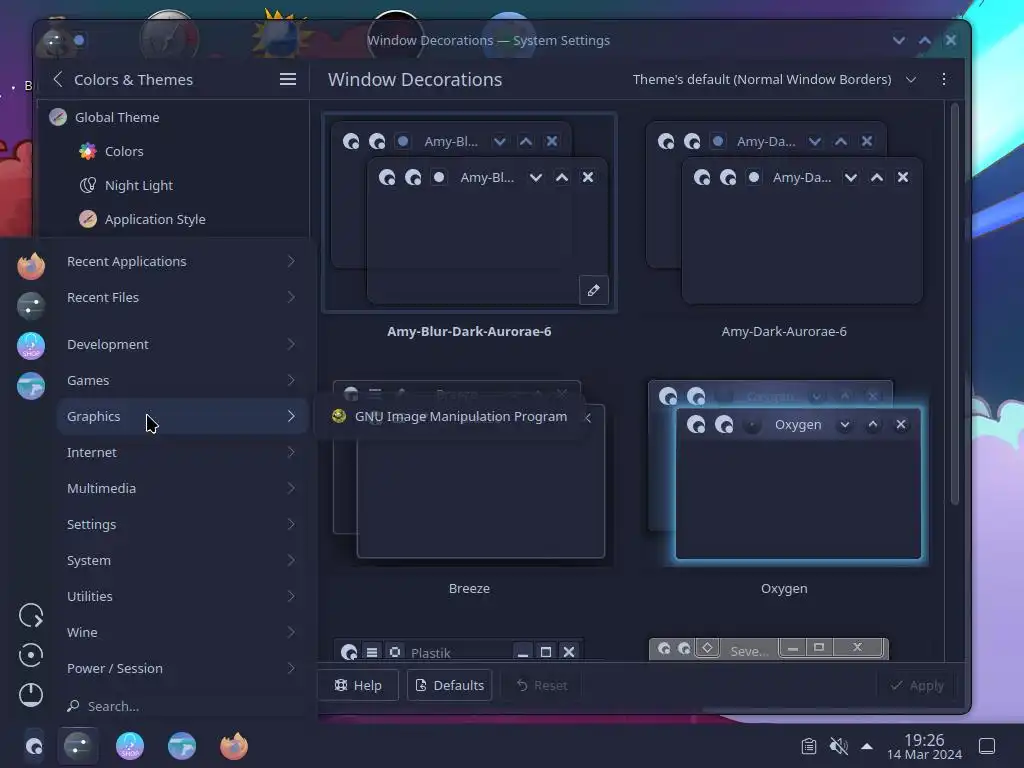
Task: Open System Settings from launcher favorites
Action: click(x=31, y=306)
